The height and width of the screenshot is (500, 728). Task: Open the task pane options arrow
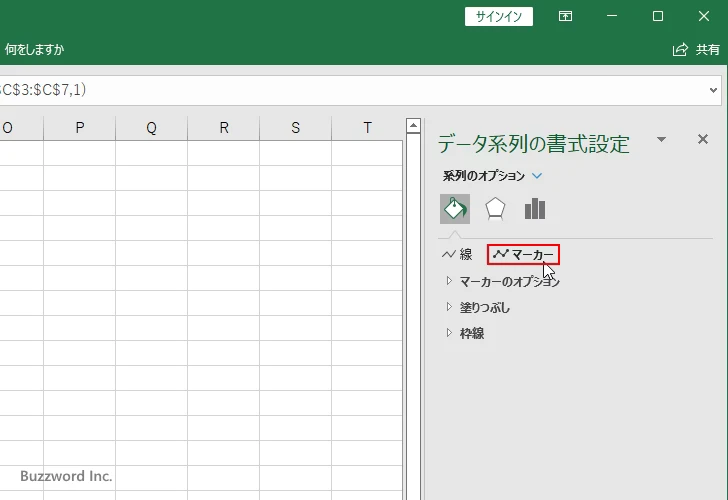pyautogui.click(x=662, y=139)
